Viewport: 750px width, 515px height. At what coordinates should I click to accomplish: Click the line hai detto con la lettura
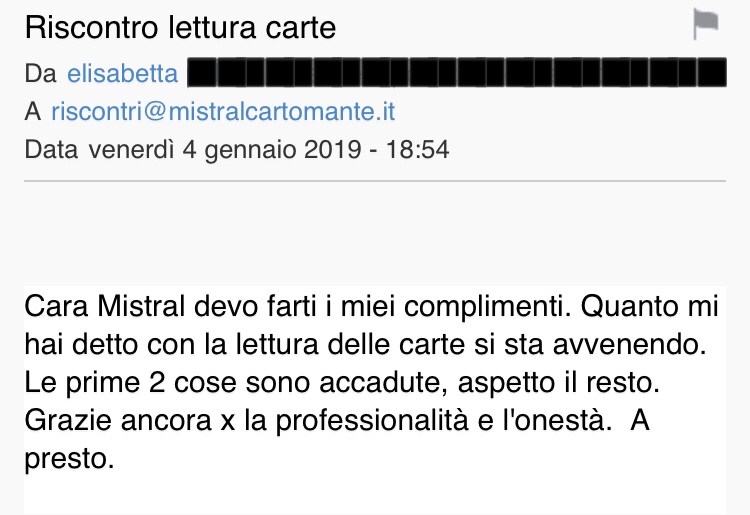[365, 344]
